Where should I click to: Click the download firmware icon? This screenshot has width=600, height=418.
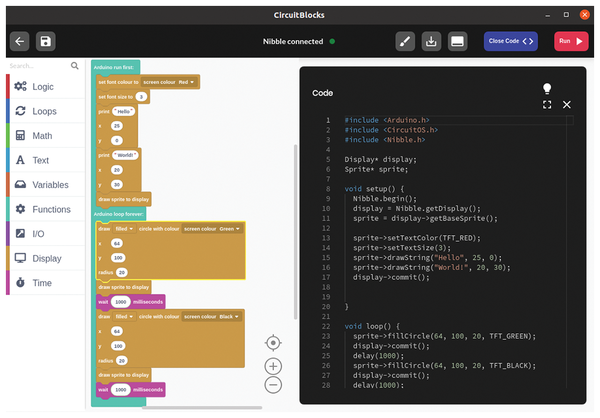coord(431,41)
